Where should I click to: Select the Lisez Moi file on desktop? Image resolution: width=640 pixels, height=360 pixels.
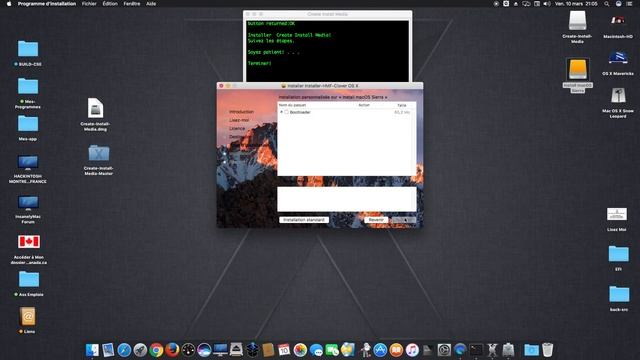pos(617,215)
